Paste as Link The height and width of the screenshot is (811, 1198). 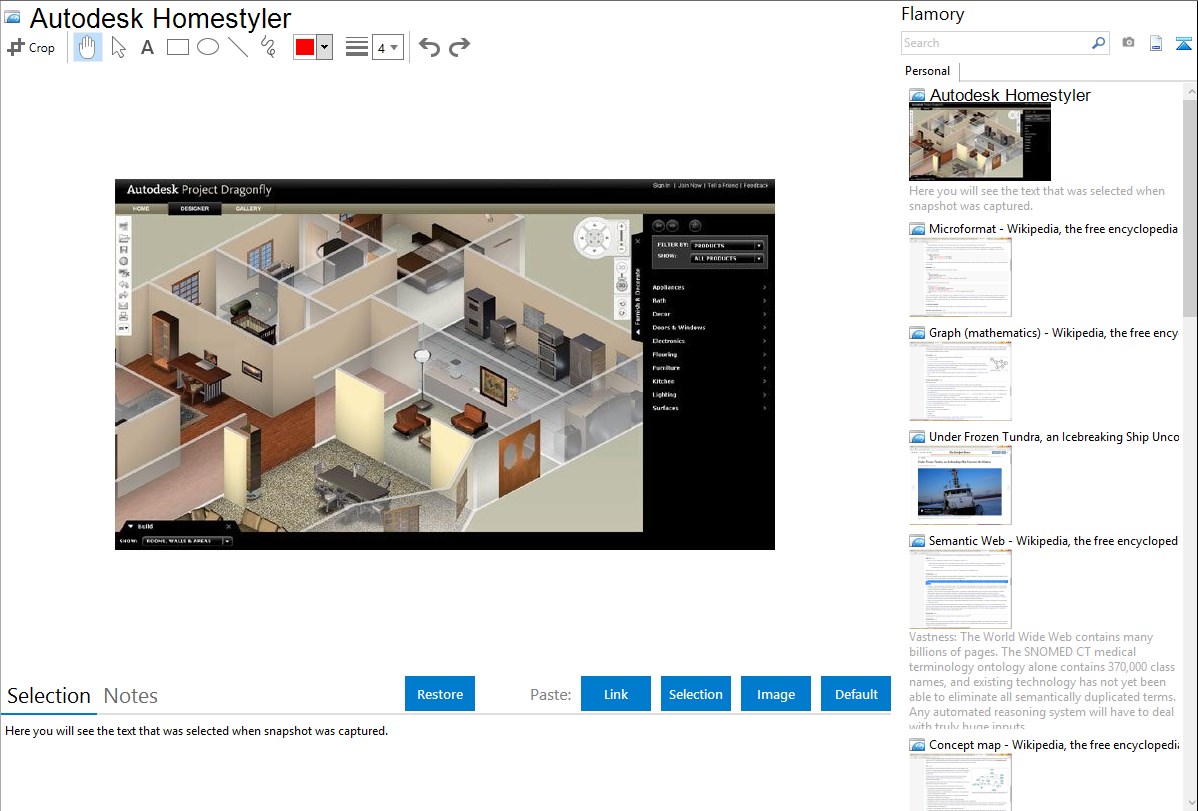click(616, 694)
